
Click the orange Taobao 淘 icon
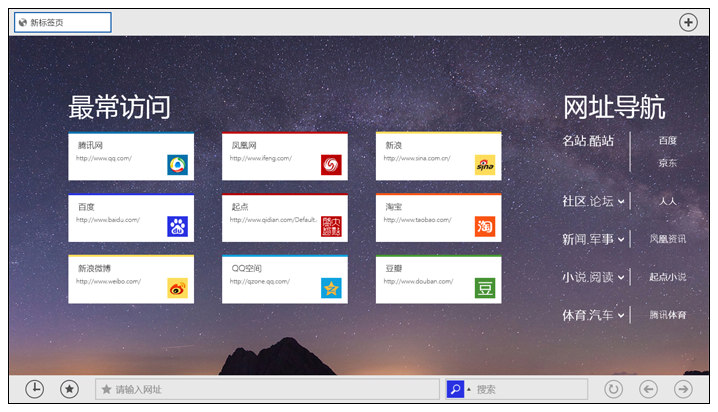coord(485,226)
